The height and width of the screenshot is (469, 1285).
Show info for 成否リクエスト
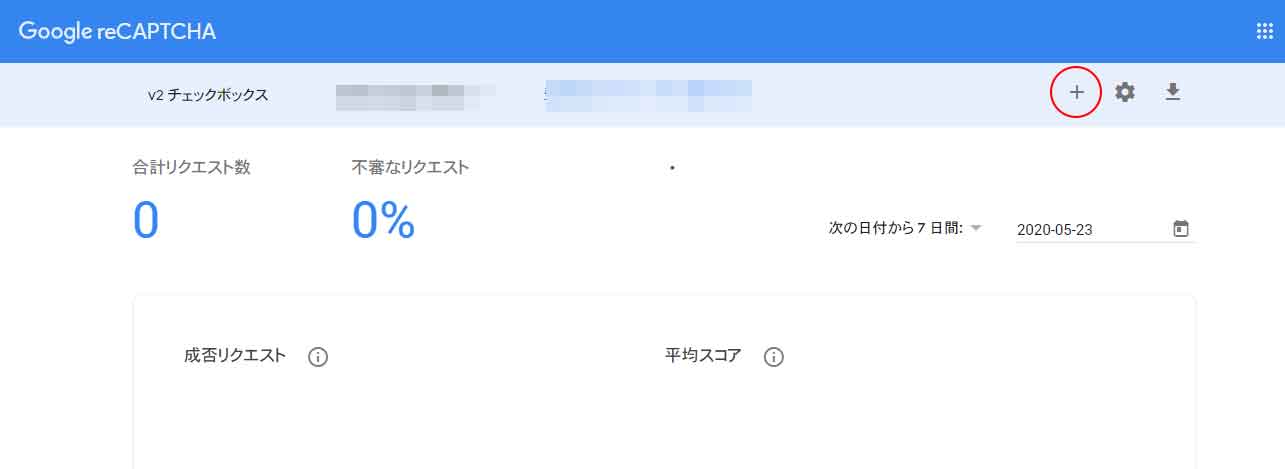coord(318,357)
